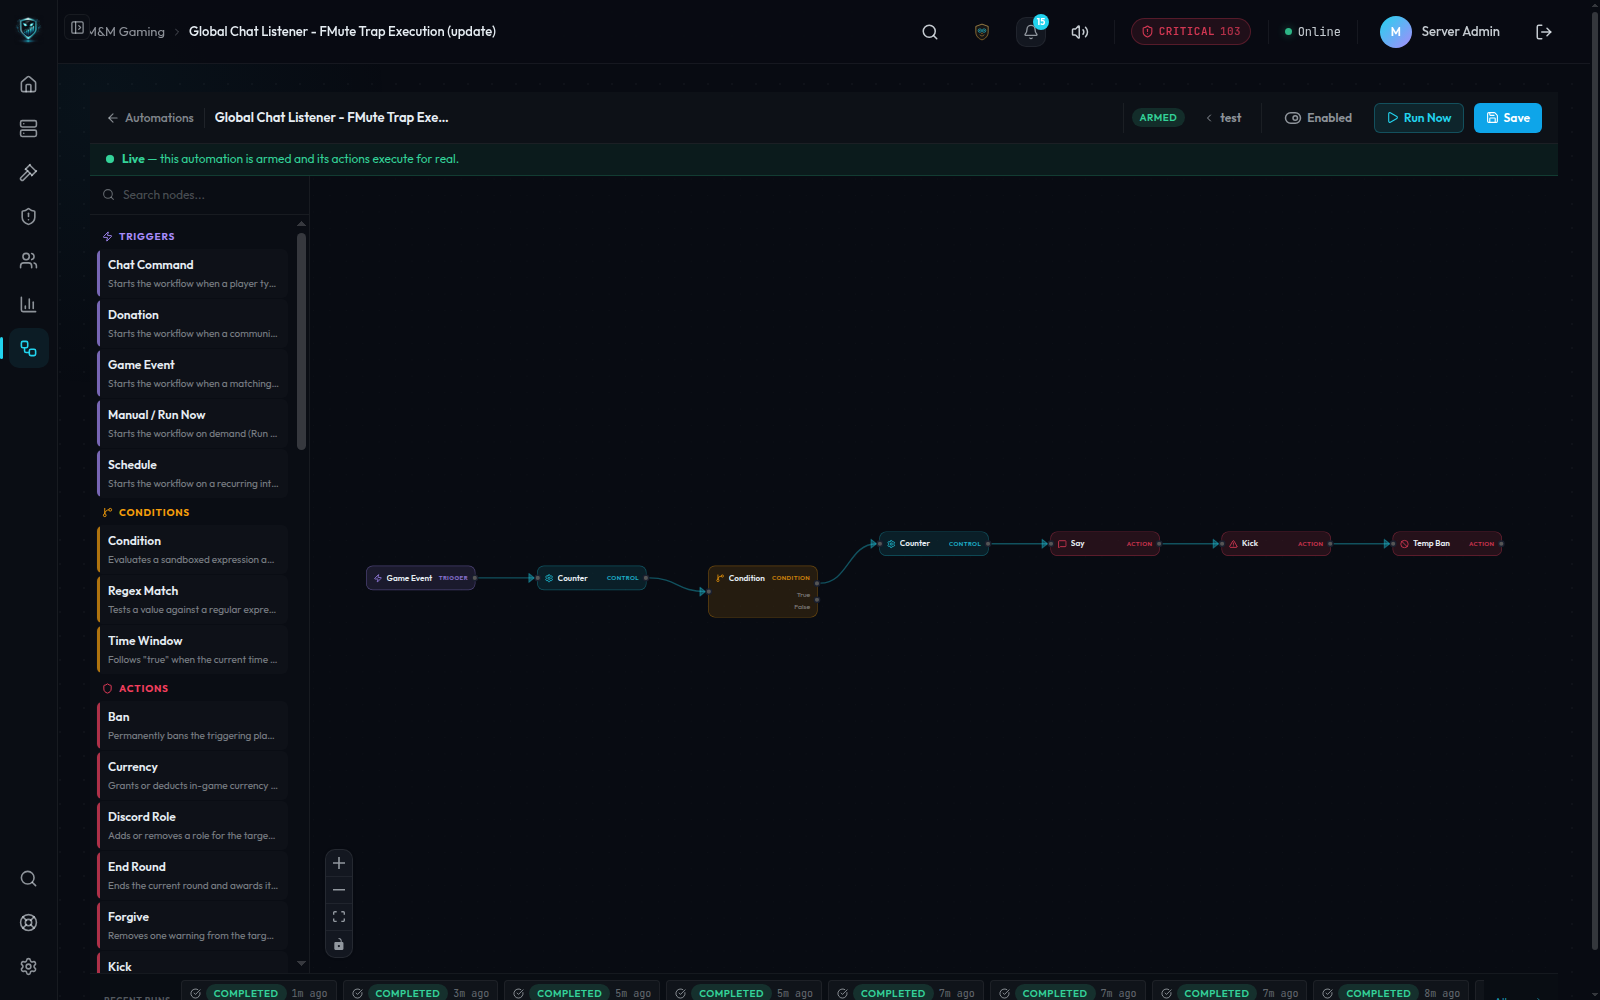
Task: Click the logout icon beside Server Admin
Action: pyautogui.click(x=1544, y=32)
